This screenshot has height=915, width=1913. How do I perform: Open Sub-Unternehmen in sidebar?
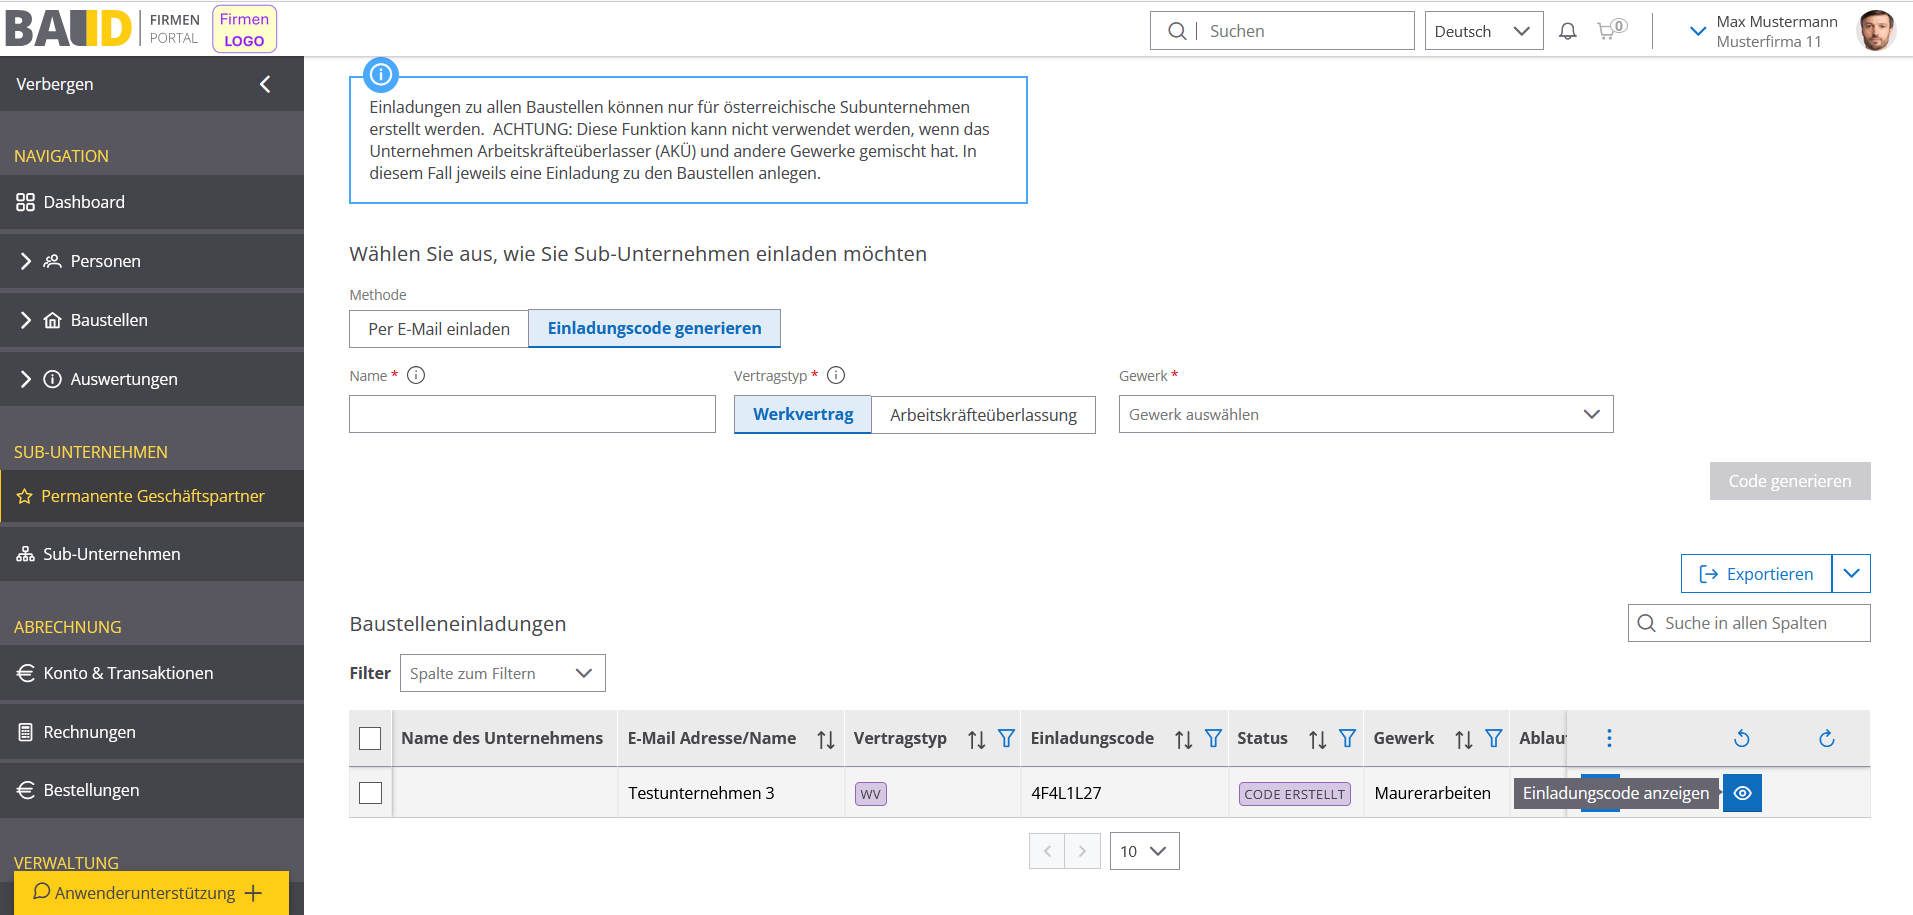111,554
